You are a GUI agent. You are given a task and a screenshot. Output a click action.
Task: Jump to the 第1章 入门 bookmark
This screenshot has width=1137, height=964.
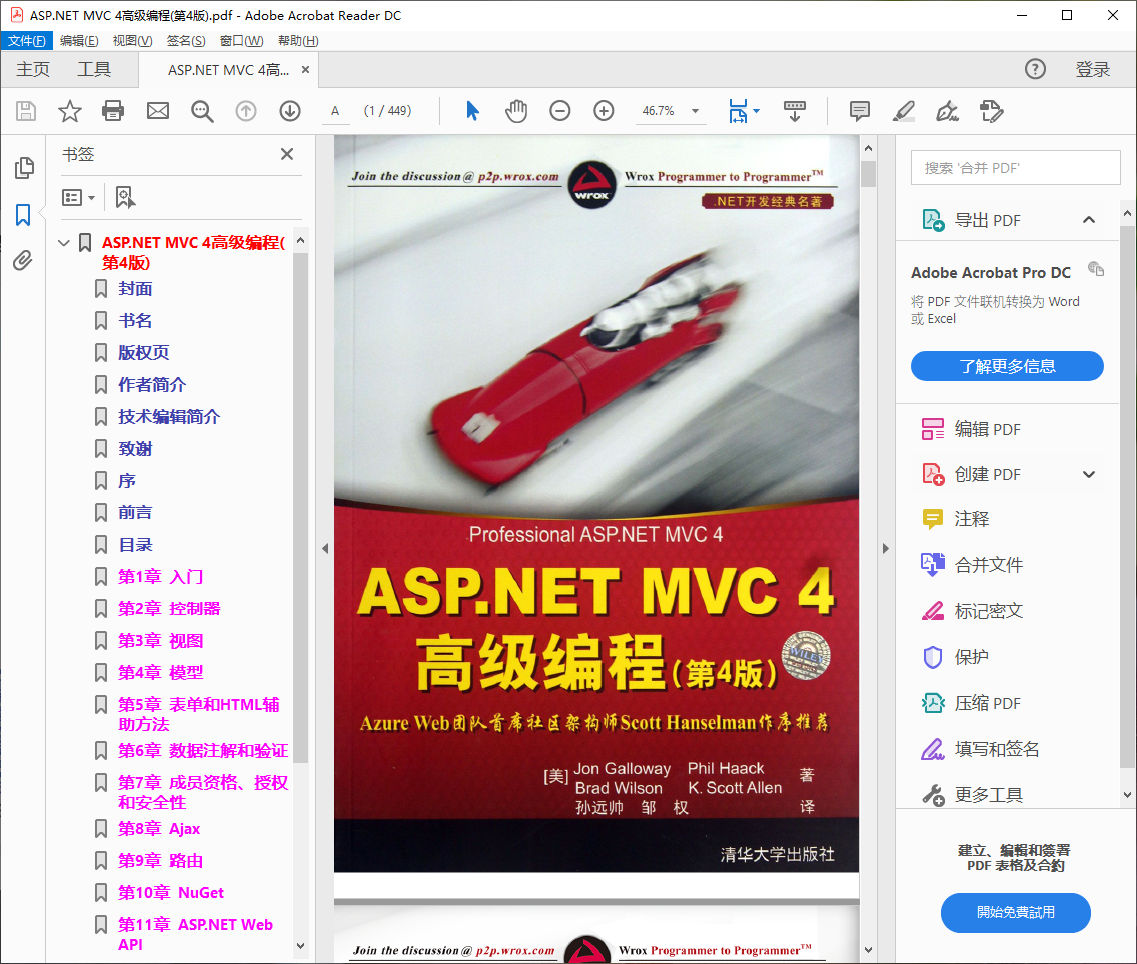pyautogui.click(x=160, y=577)
